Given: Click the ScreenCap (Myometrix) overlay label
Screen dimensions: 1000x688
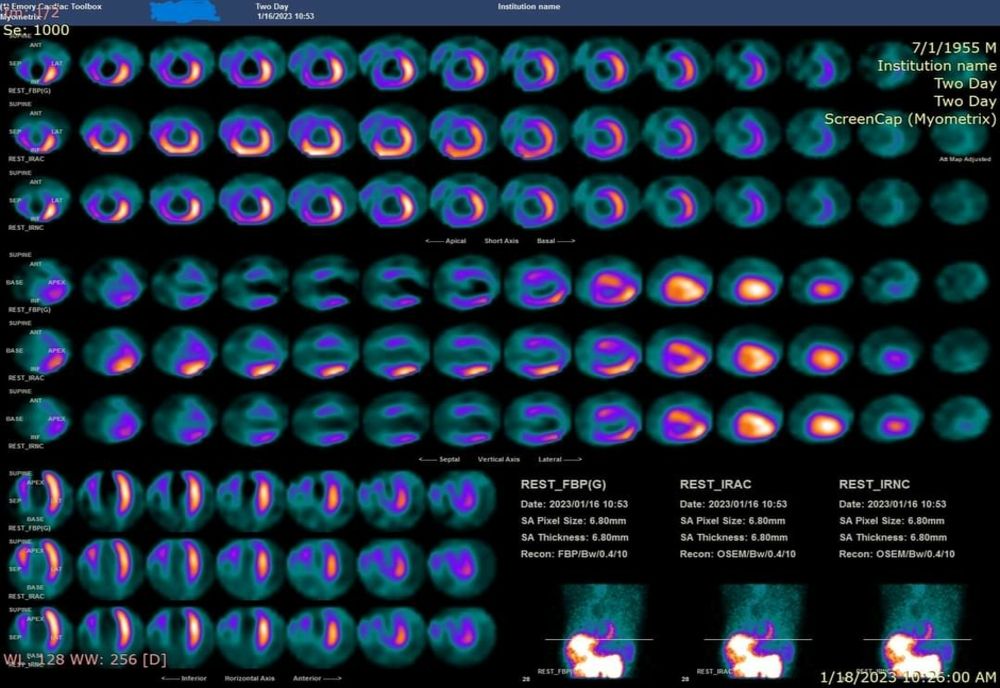Looking at the screenshot, I should 910,119.
